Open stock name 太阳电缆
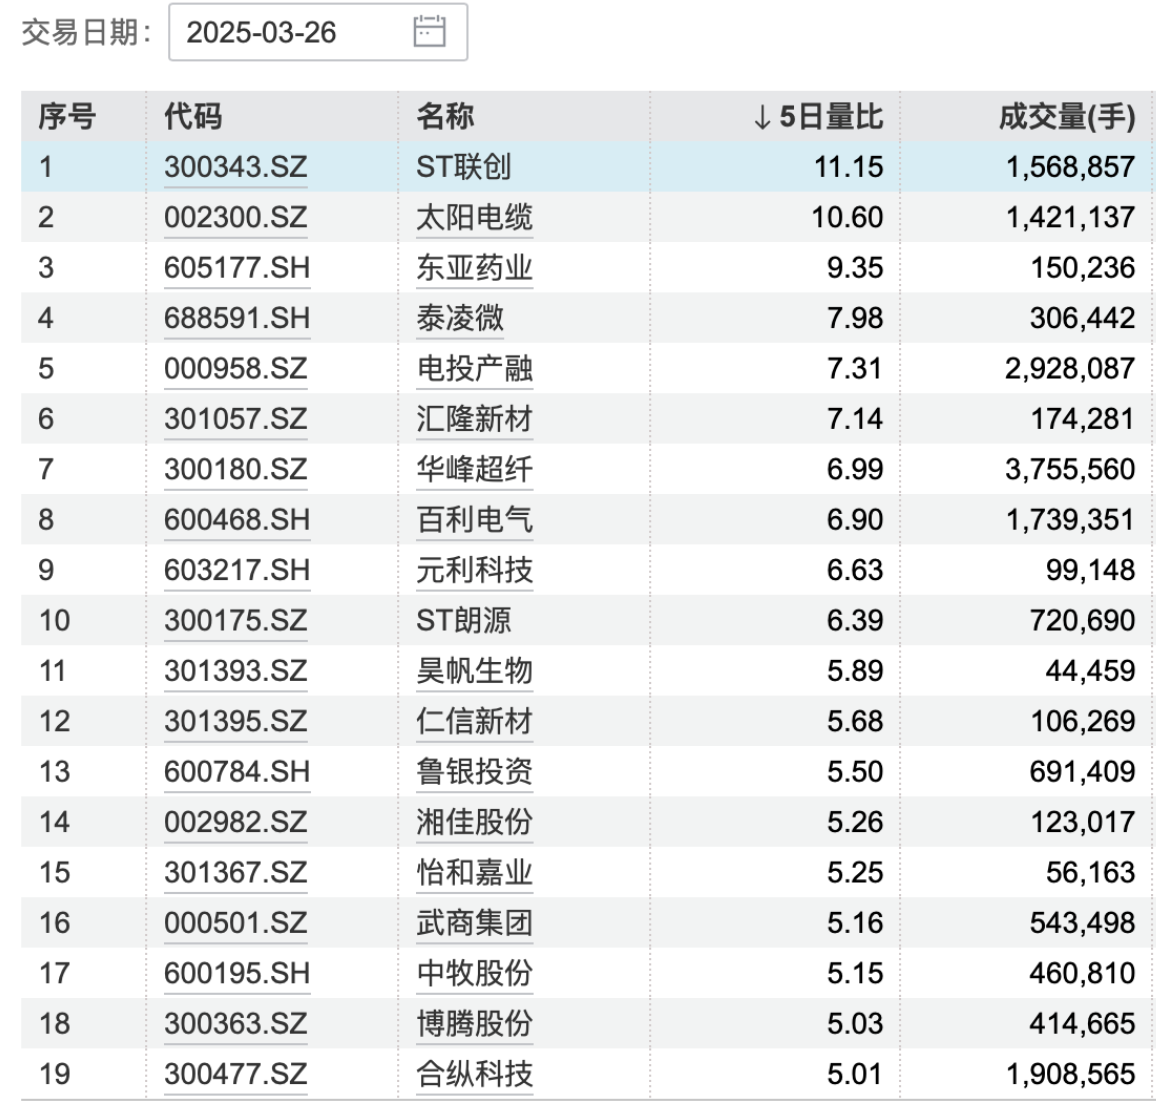 474,217
